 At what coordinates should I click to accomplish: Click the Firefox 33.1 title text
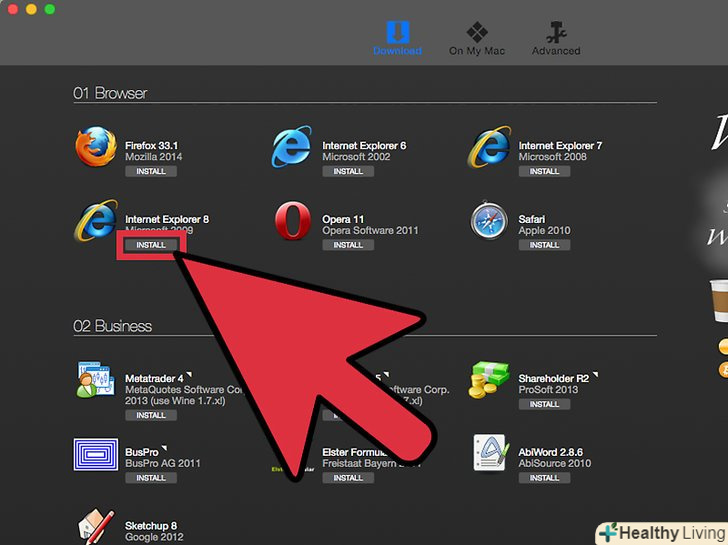tap(151, 146)
